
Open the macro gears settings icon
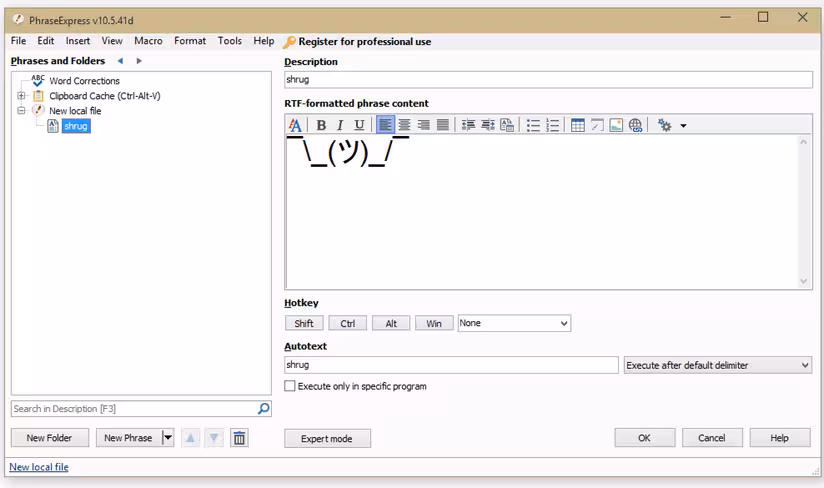point(664,125)
